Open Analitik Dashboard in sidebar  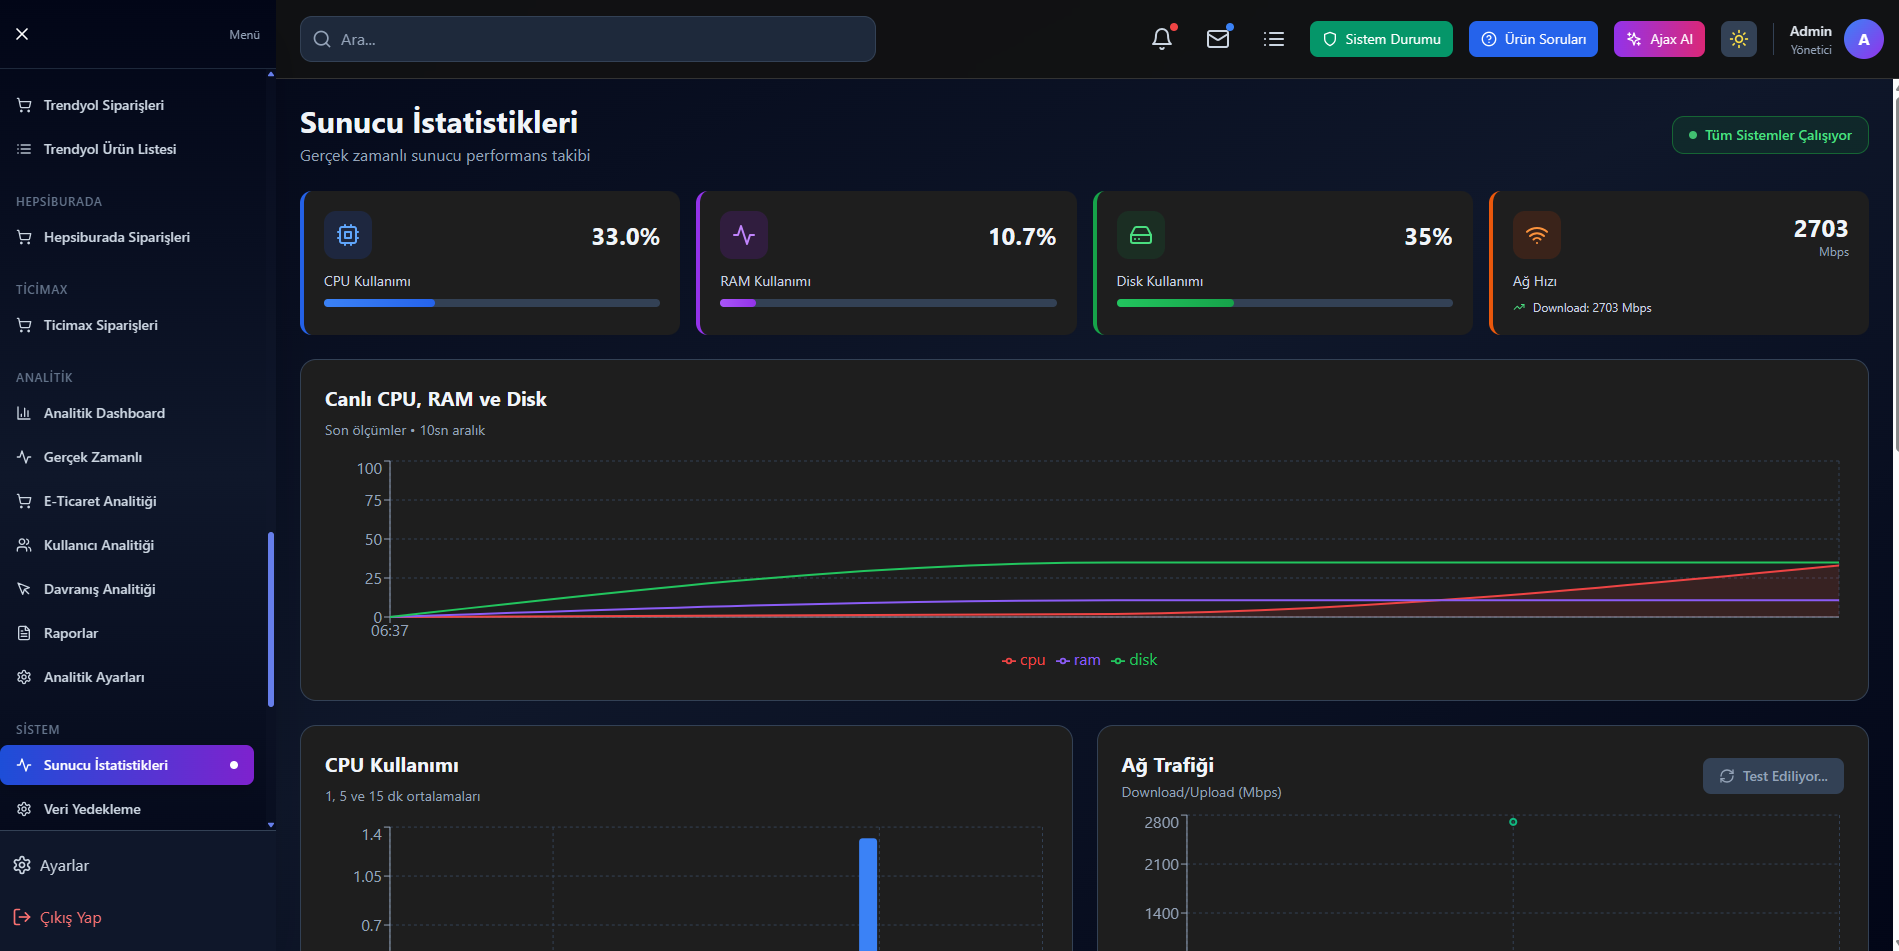pyautogui.click(x=104, y=413)
